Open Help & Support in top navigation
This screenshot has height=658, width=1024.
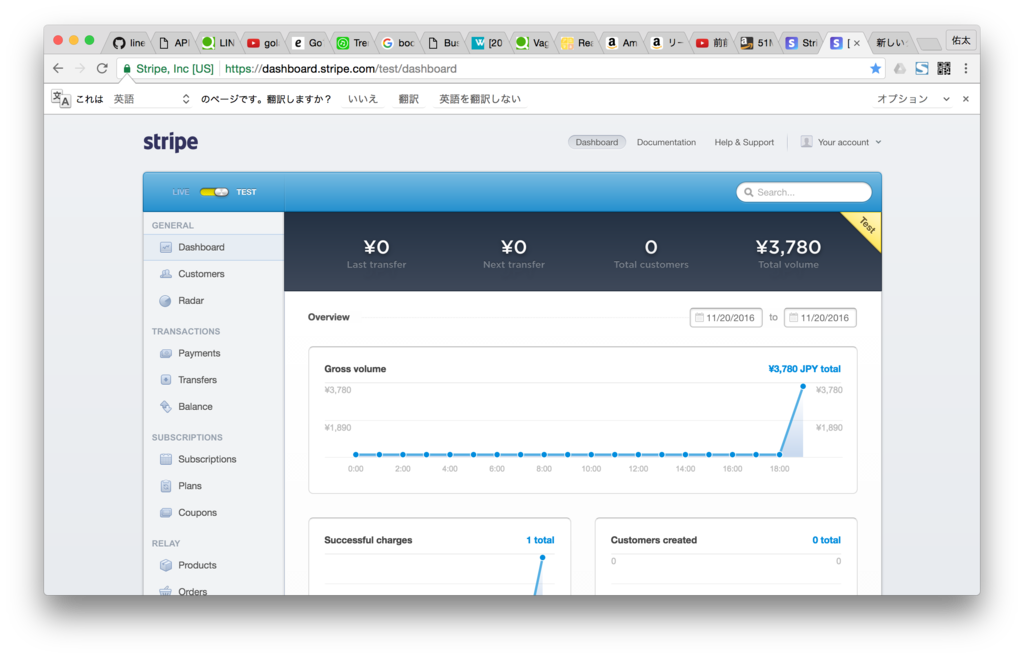(x=744, y=142)
